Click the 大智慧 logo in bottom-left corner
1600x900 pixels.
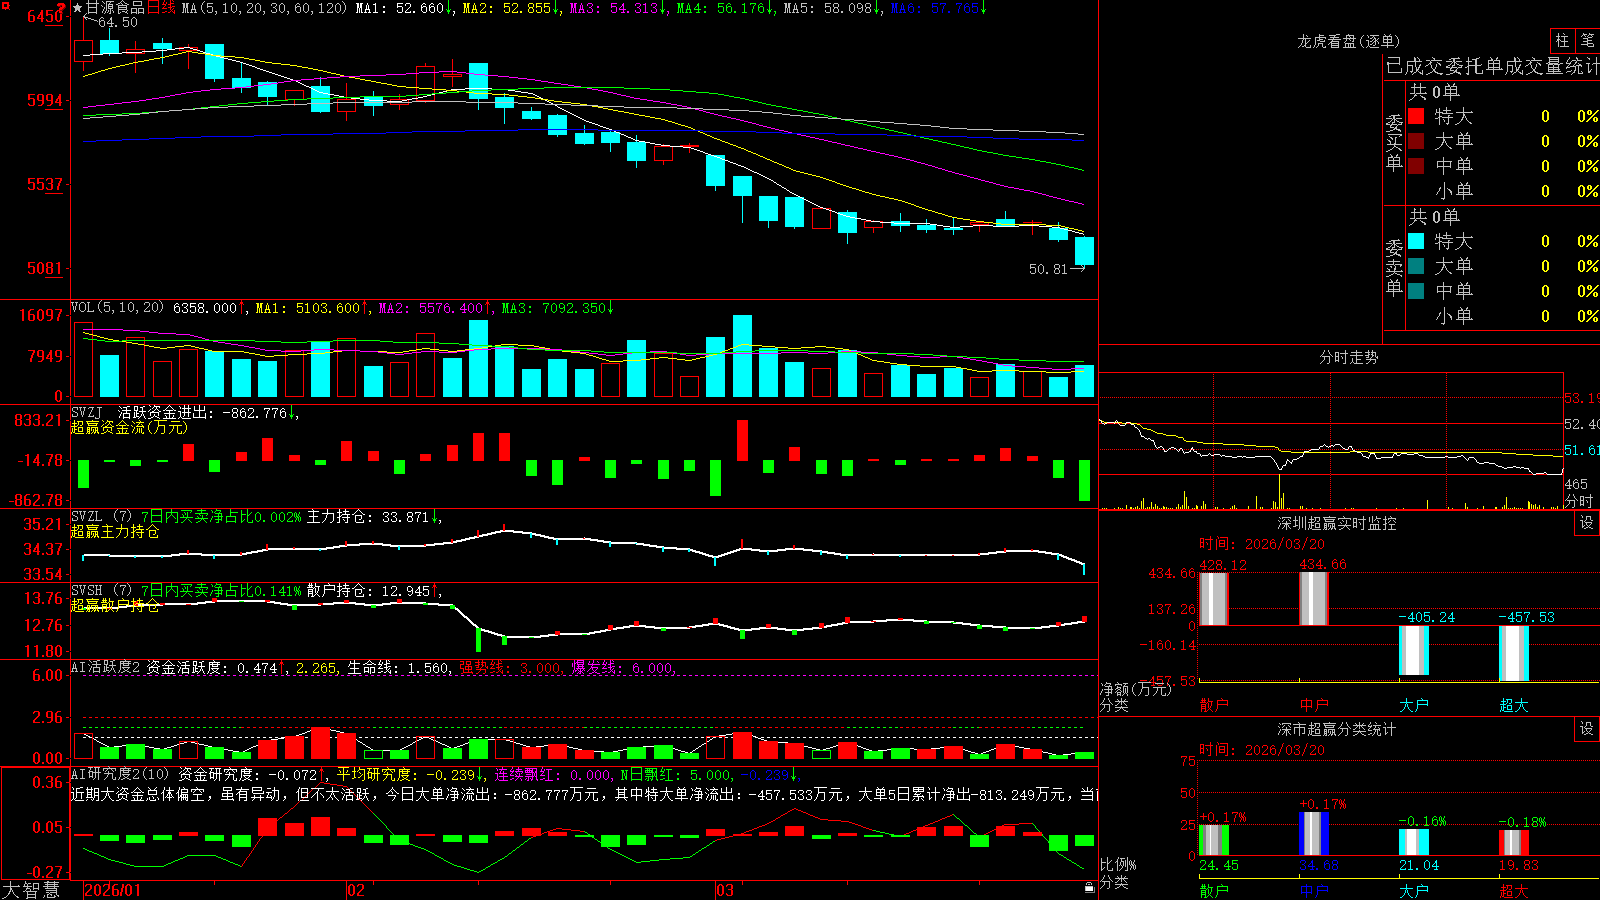31,890
